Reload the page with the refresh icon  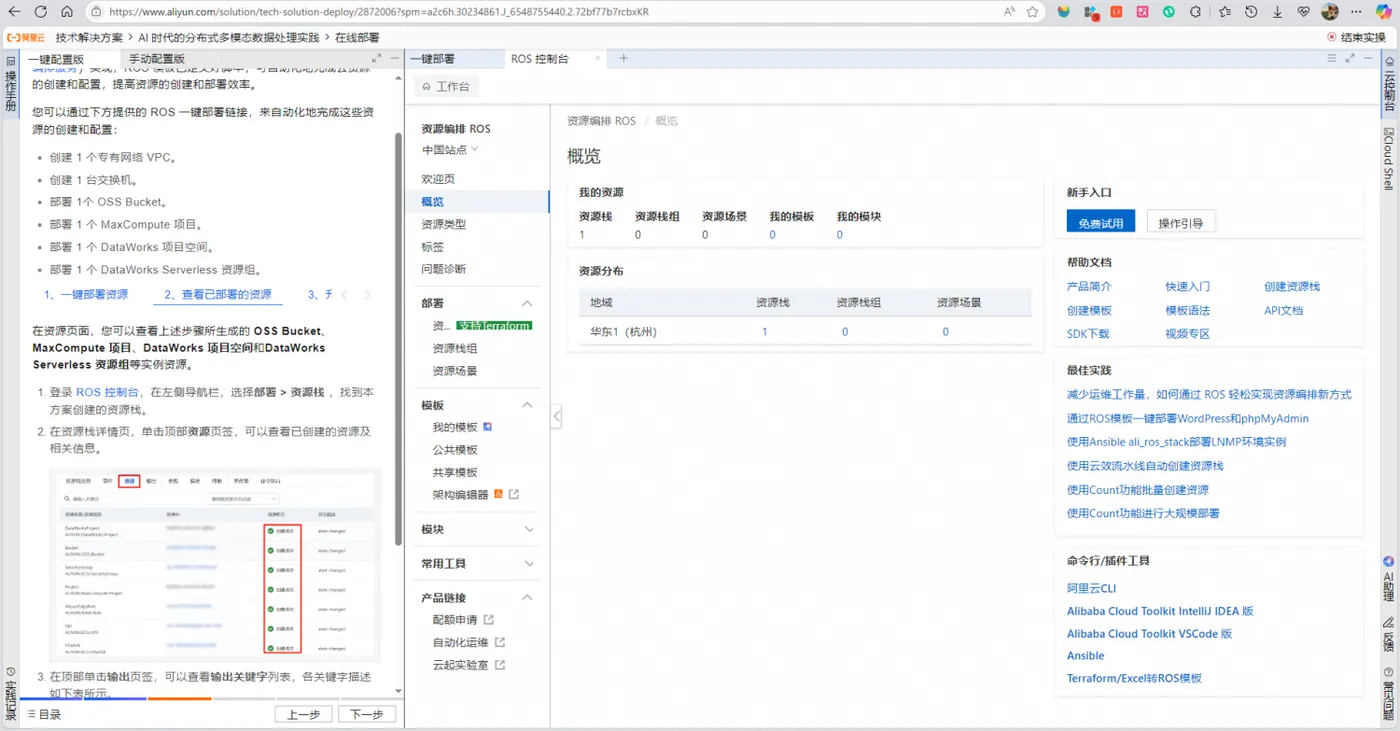[41, 12]
